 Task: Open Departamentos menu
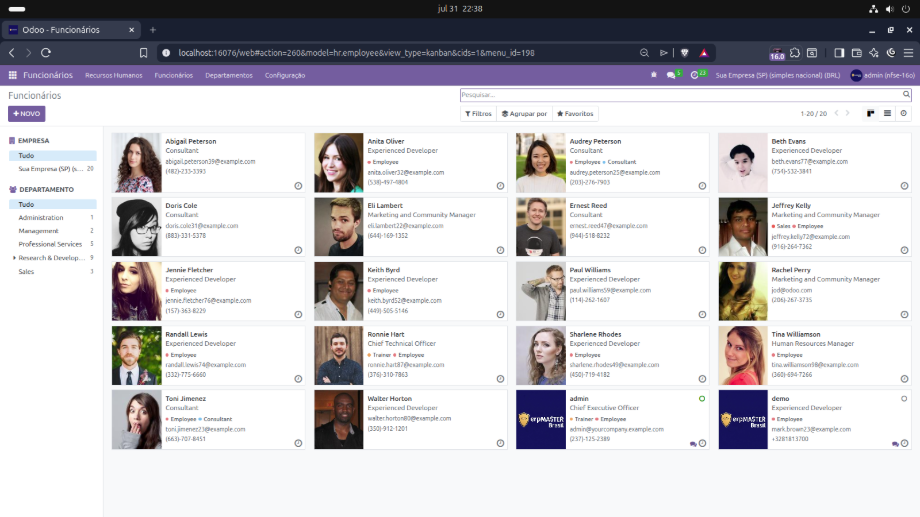tap(229, 75)
